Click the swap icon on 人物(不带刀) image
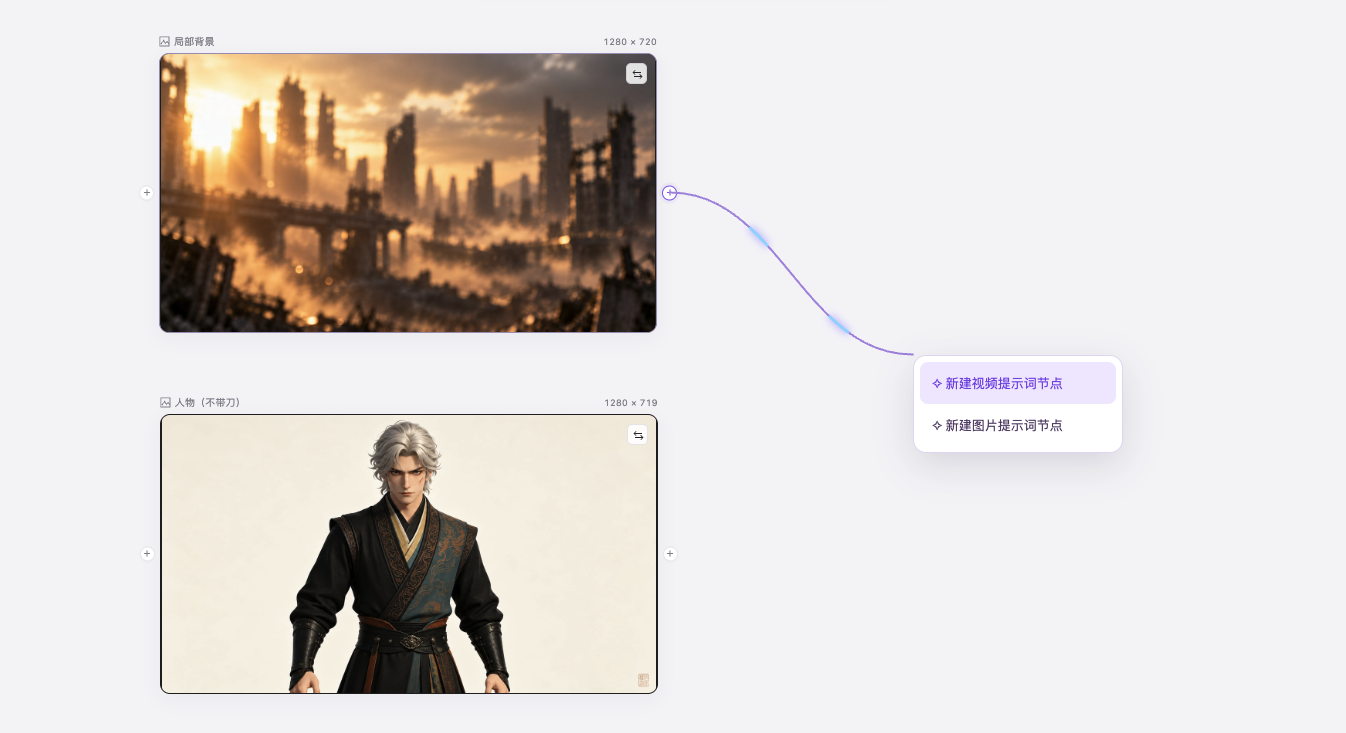 point(637,435)
